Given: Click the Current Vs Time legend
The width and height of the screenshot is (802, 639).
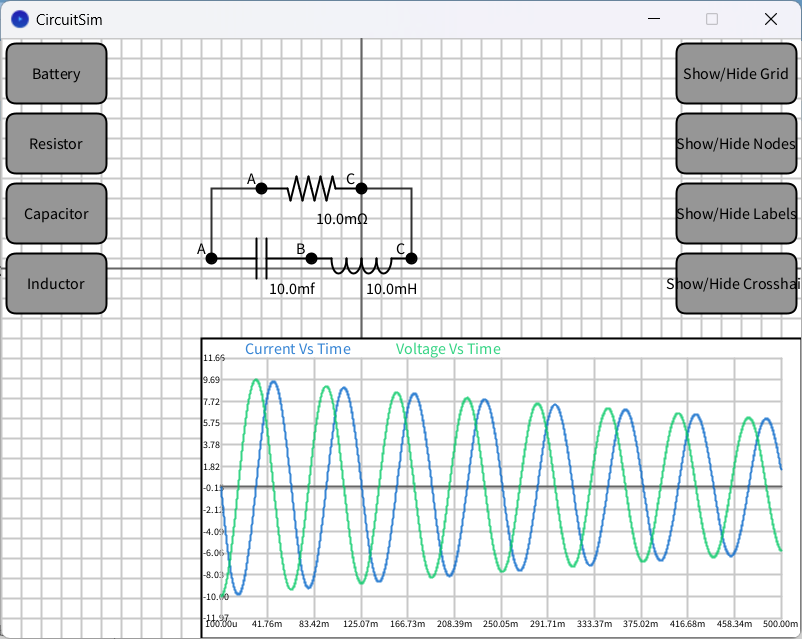Looking at the screenshot, I should click(298, 349).
